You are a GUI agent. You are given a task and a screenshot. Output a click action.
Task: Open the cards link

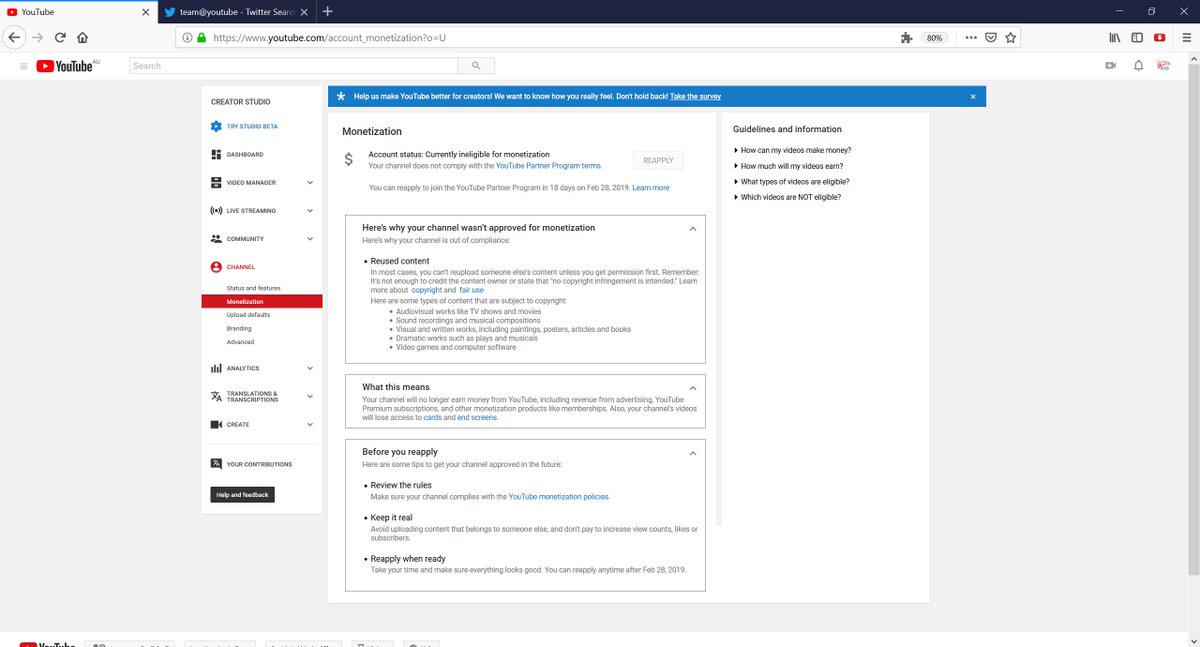pos(432,417)
